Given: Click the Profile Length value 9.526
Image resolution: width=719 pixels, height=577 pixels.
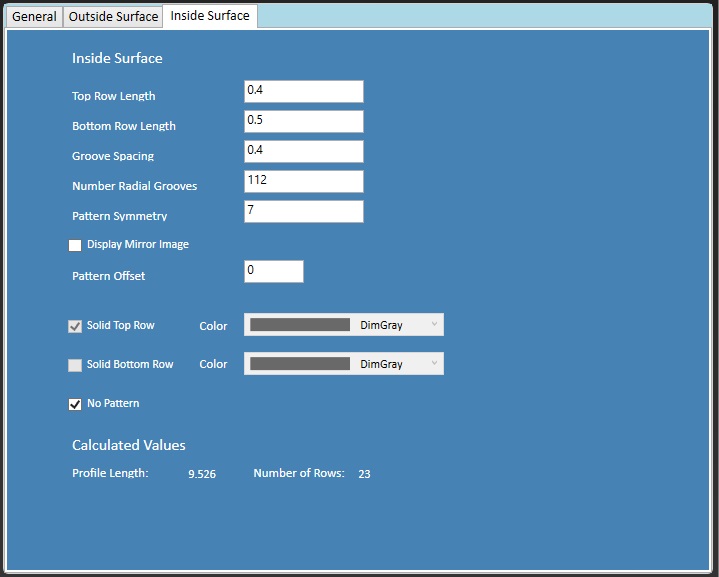Looking at the screenshot, I should (x=202, y=474).
